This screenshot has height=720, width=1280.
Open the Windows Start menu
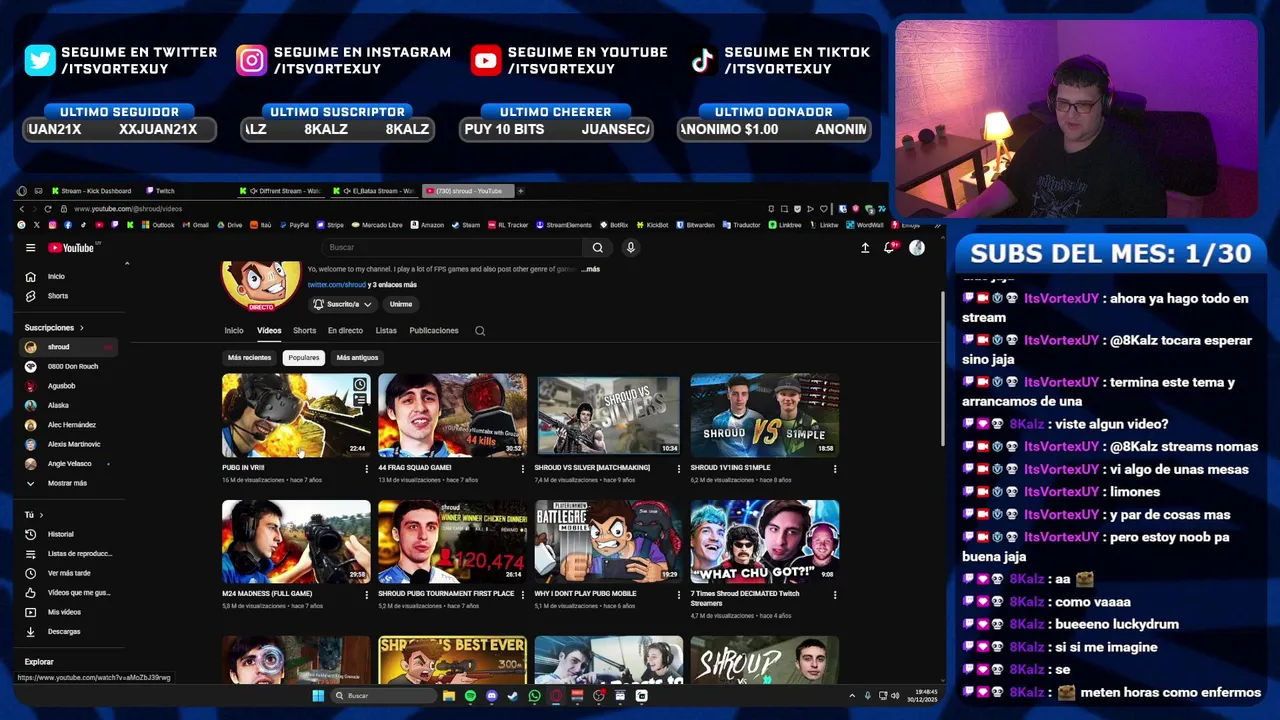pos(318,695)
